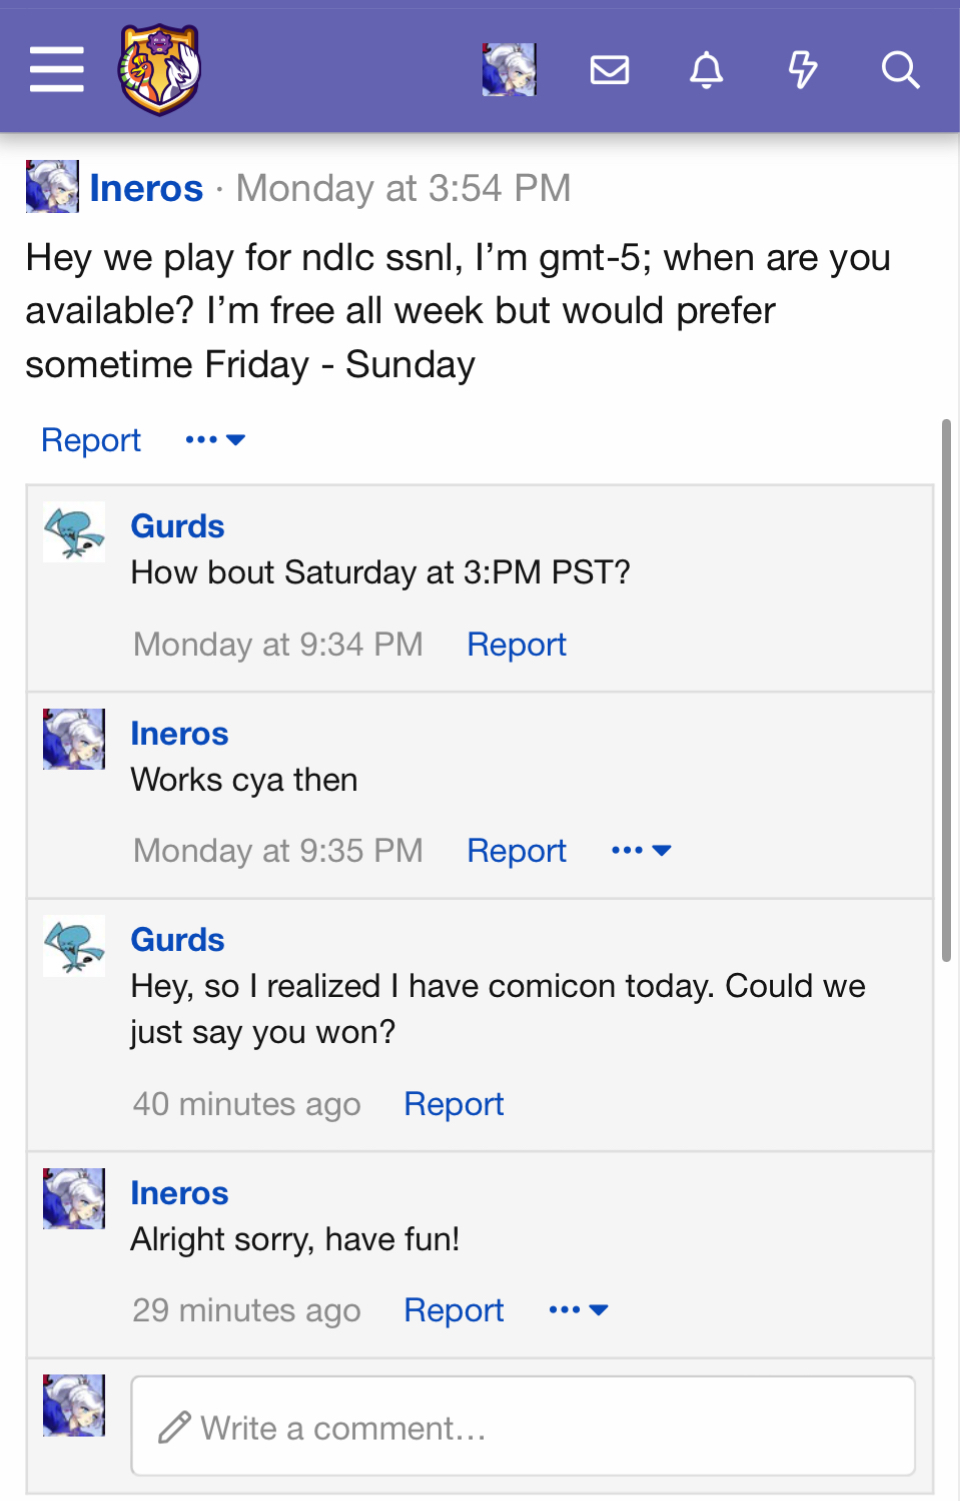Screen dimensions: 960x1501
Task: Open the alerts bell icon
Action: [706, 70]
